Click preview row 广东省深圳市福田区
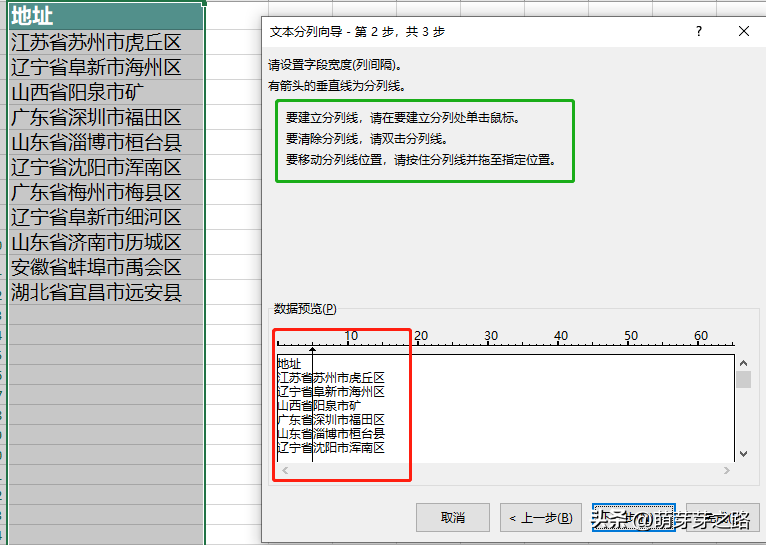 [x=331, y=419]
